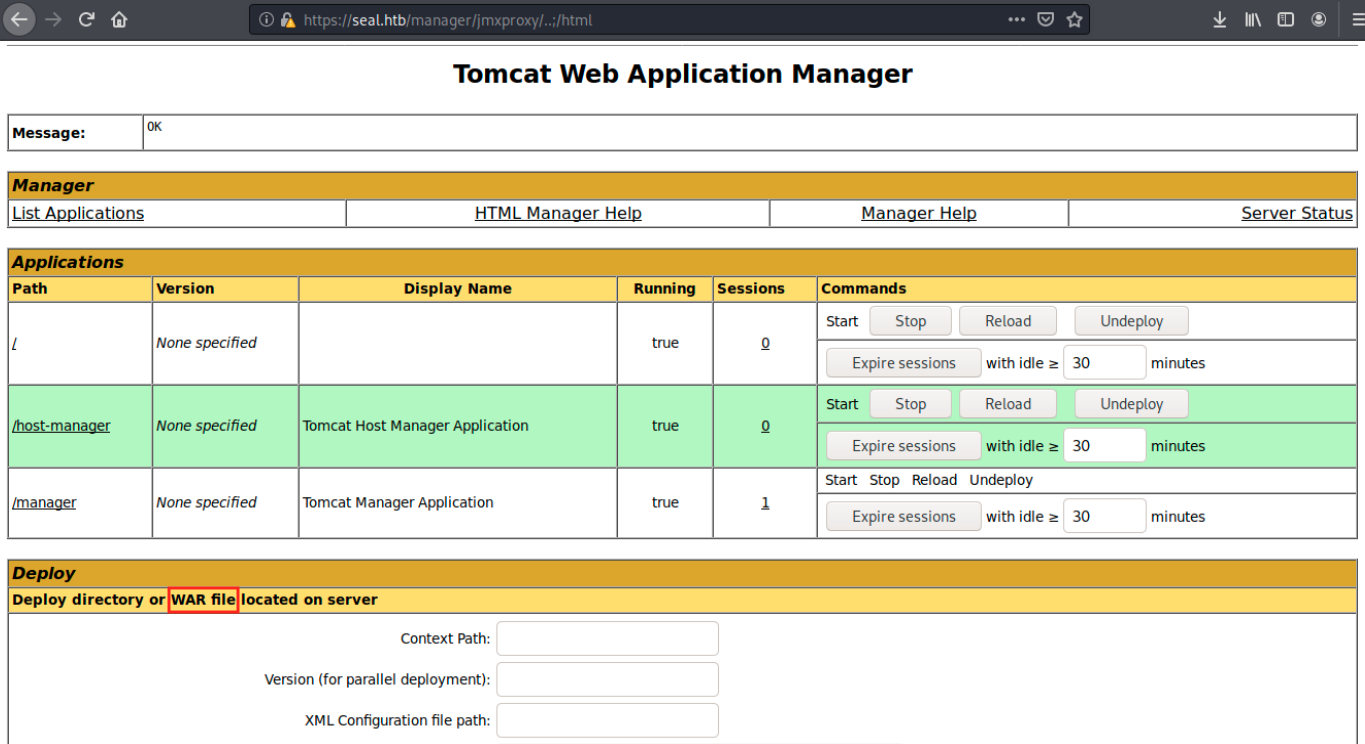Stop the root / application
1365x744 pixels.
(910, 321)
